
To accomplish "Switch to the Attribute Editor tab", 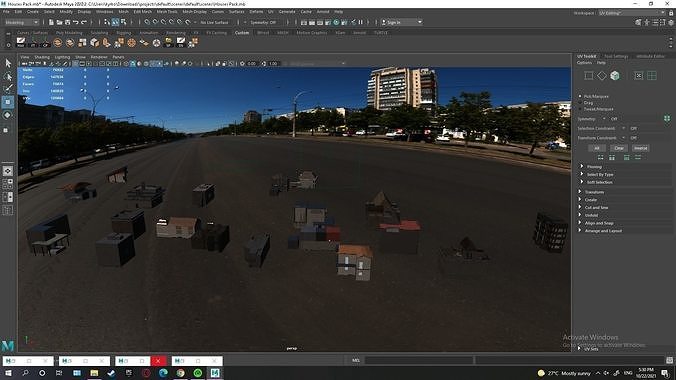I will point(650,56).
